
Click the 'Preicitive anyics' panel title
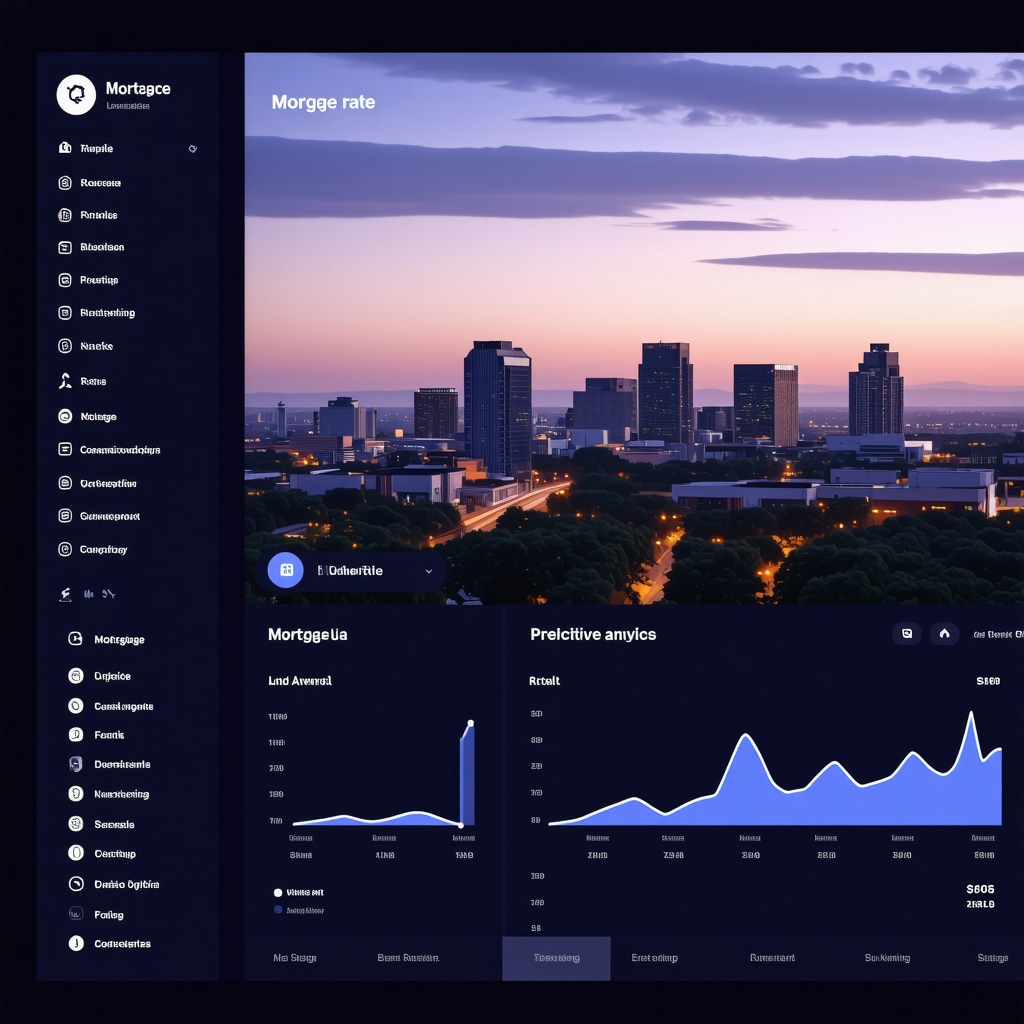click(x=593, y=635)
